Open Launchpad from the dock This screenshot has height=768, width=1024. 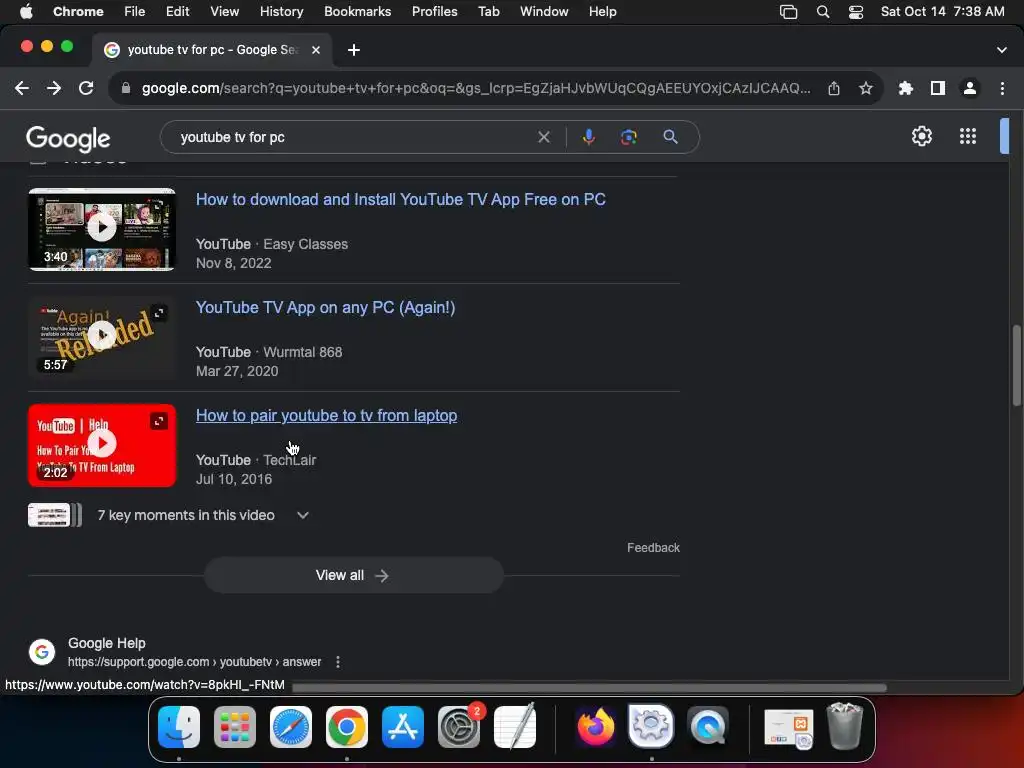coord(235,727)
